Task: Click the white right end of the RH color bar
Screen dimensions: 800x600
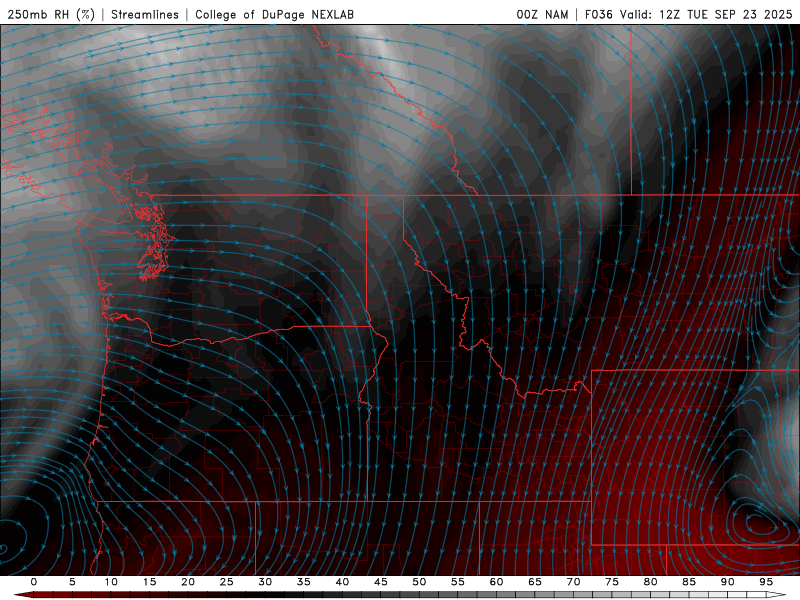Action: point(777,595)
